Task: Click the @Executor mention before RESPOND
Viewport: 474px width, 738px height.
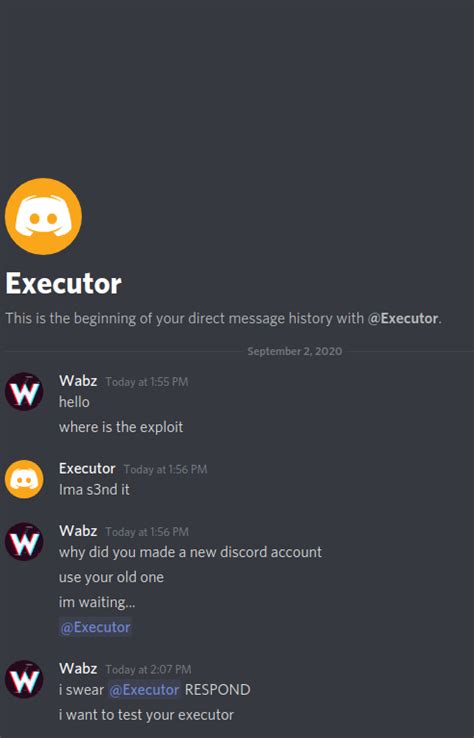Action: (145, 690)
